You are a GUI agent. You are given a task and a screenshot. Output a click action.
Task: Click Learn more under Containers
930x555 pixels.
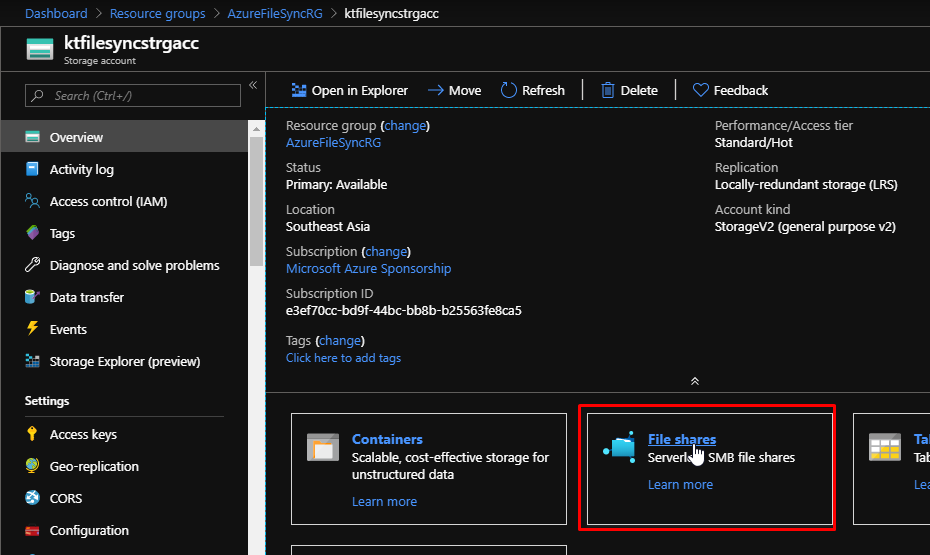coord(384,501)
